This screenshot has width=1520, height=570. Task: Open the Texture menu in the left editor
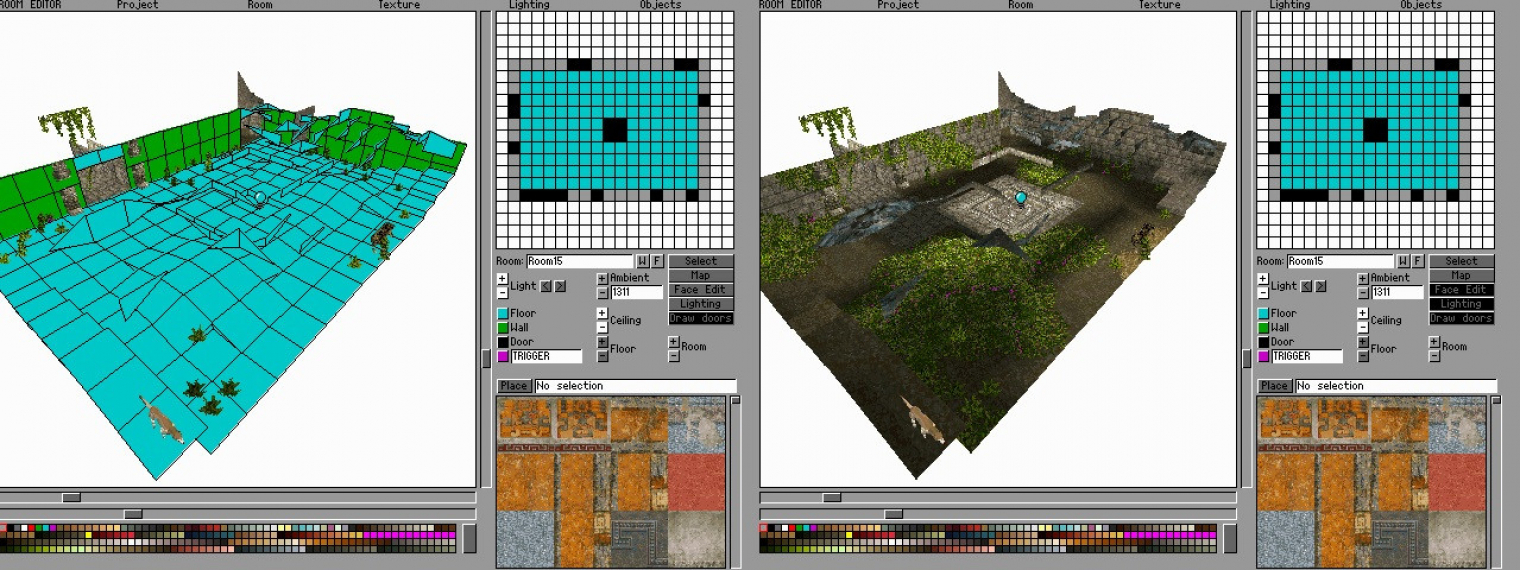[x=399, y=5]
